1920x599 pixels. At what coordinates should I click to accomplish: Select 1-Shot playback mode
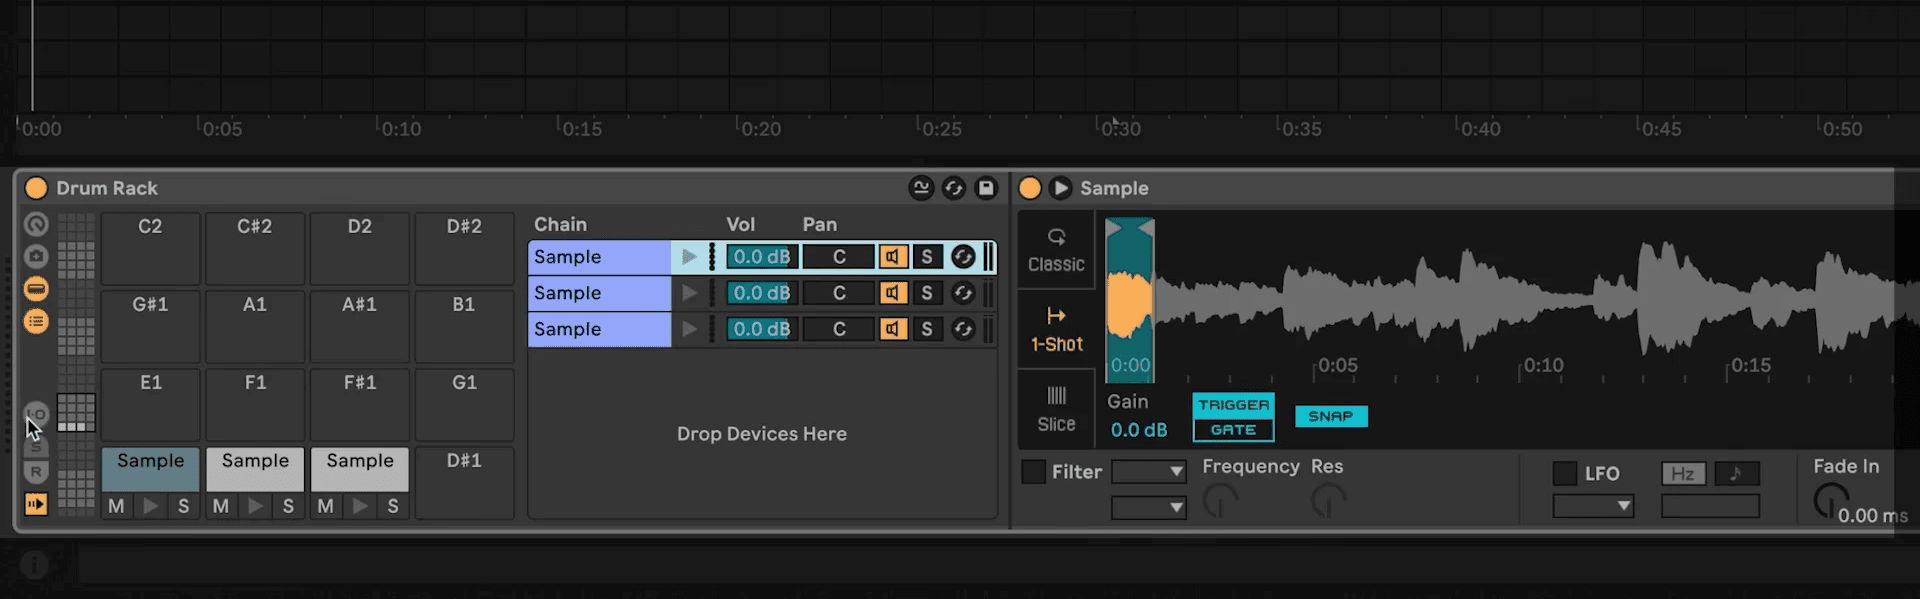tap(1056, 329)
